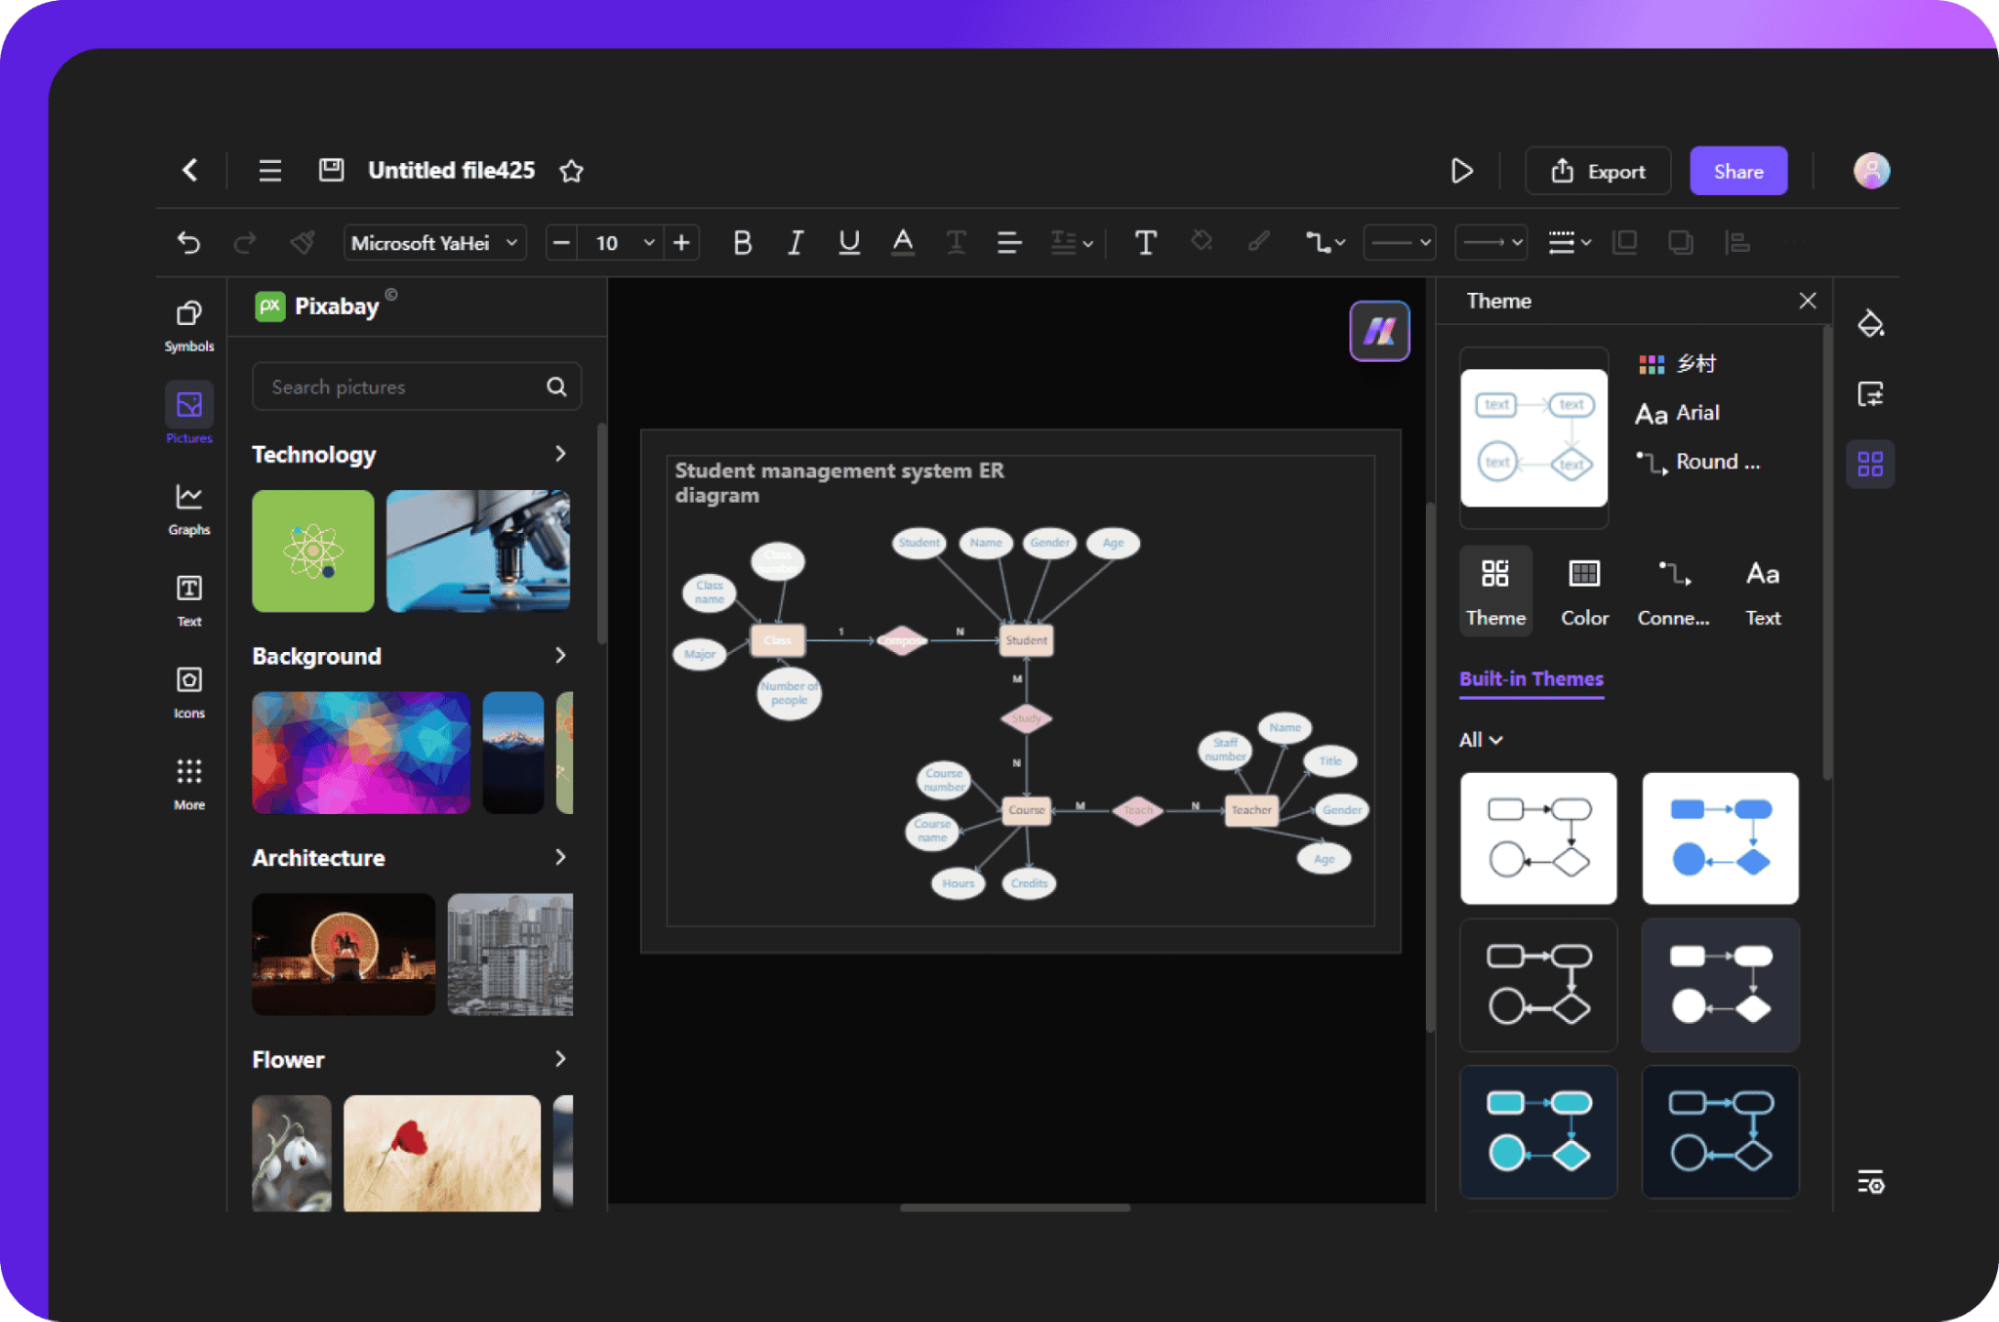Select the Theme option in Theme panel
Viewport: 1999px width, 1322px height.
click(x=1495, y=591)
